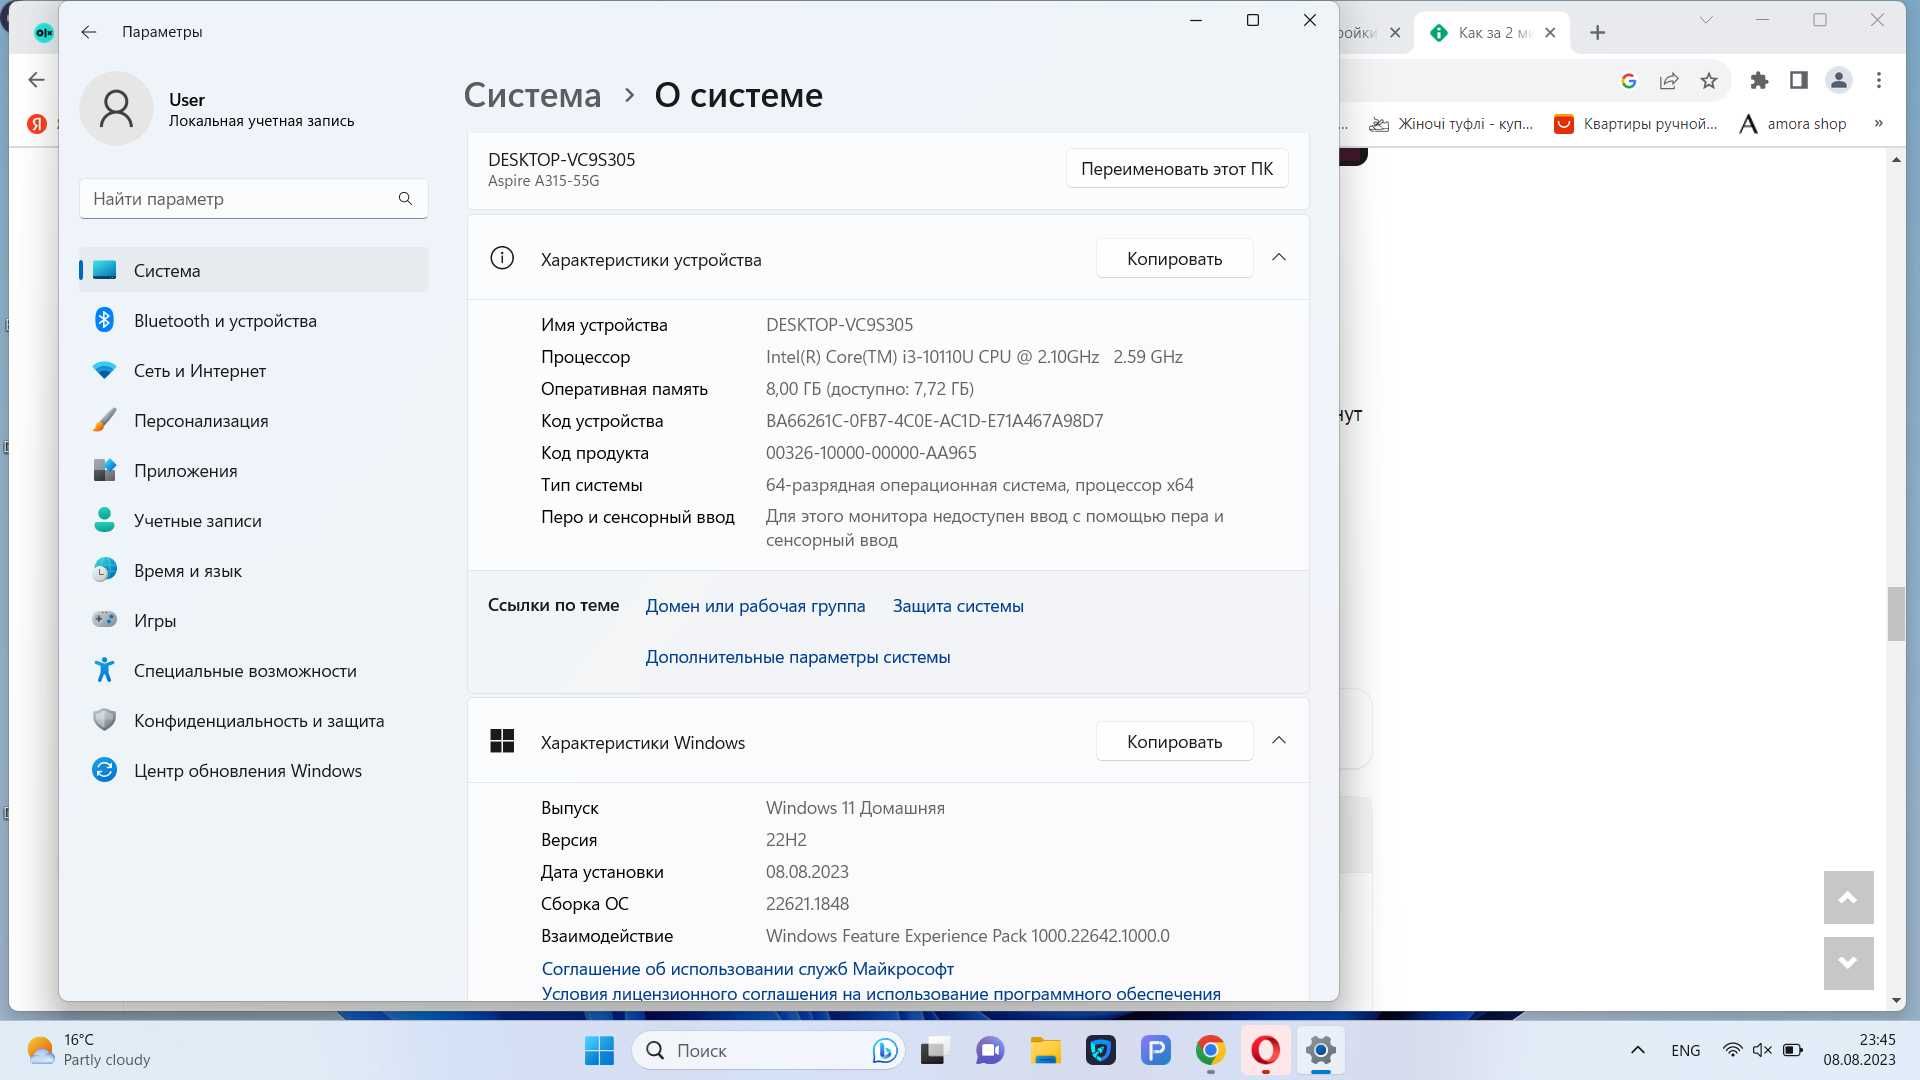The height and width of the screenshot is (1080, 1920).
Task: Click the scroll-down arrow button on webpage
Action: pos(1848,962)
